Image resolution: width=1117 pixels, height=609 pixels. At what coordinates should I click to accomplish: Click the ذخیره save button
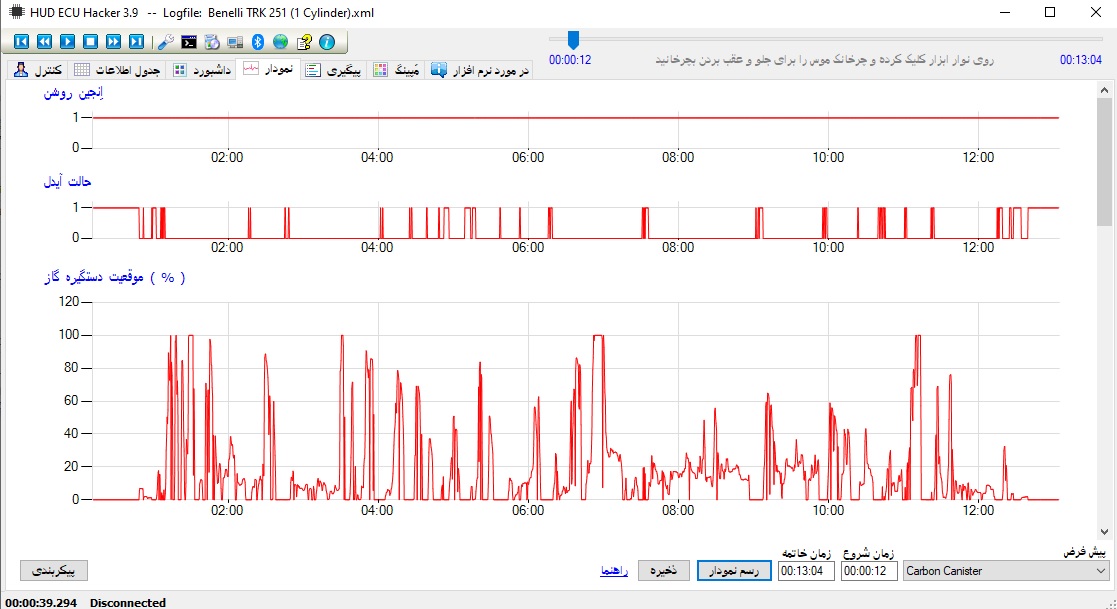click(663, 571)
